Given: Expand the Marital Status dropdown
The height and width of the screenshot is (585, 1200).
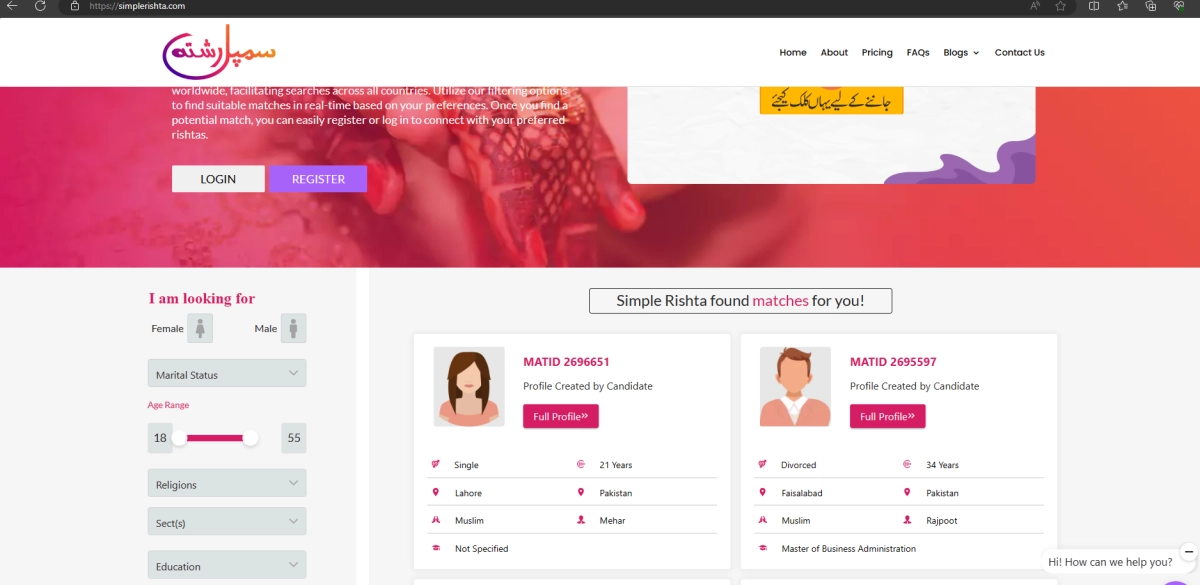Looking at the screenshot, I should 227,374.
